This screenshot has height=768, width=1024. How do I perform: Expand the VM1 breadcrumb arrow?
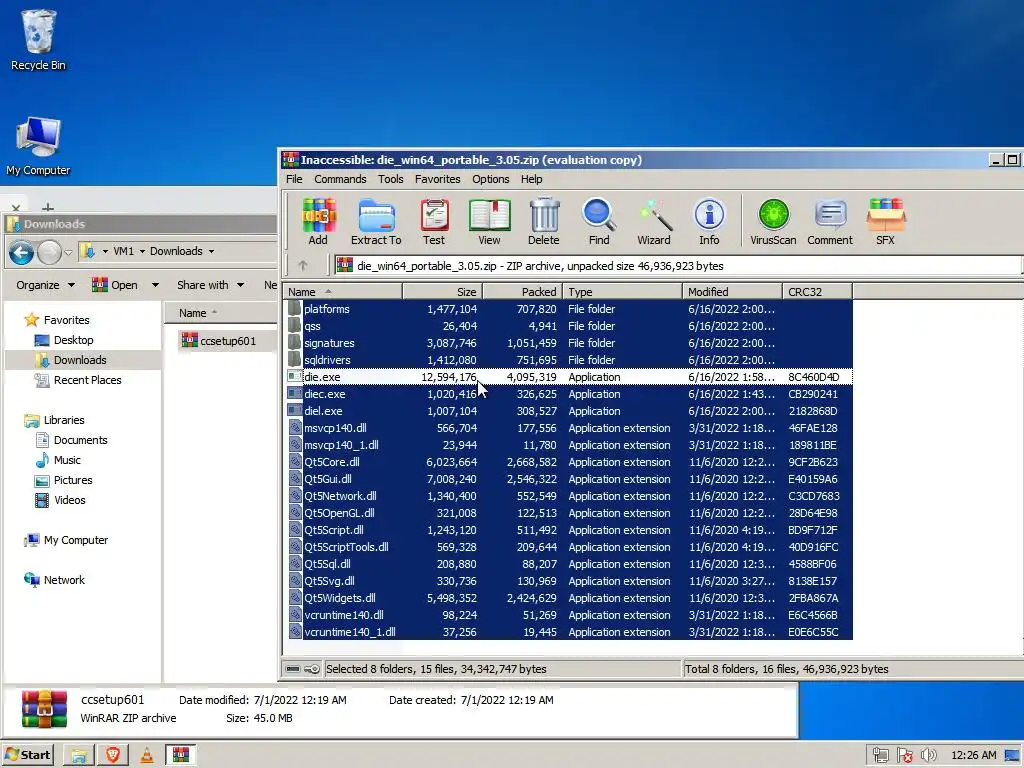pos(142,251)
